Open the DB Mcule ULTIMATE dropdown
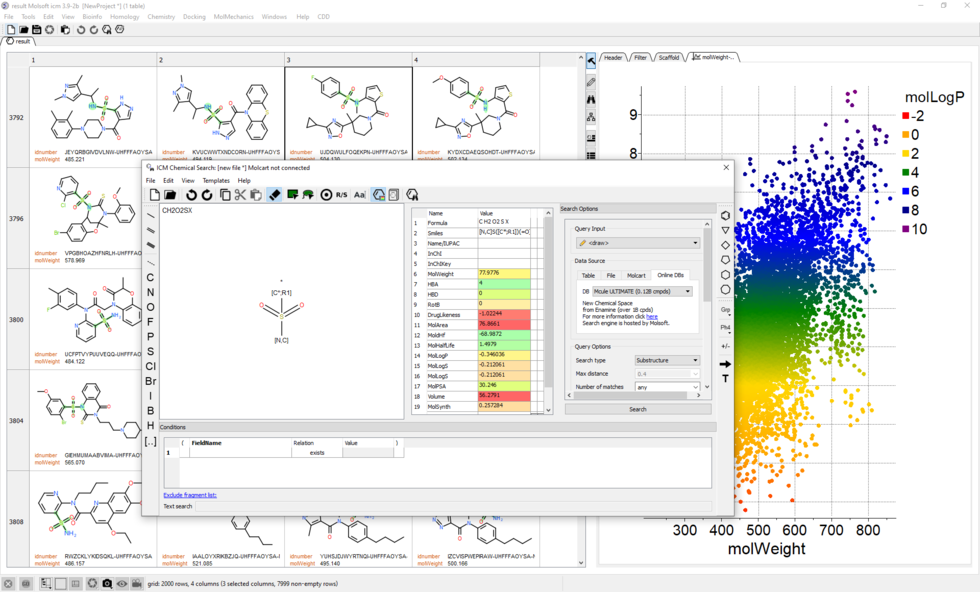This screenshot has width=980, height=592. point(642,291)
